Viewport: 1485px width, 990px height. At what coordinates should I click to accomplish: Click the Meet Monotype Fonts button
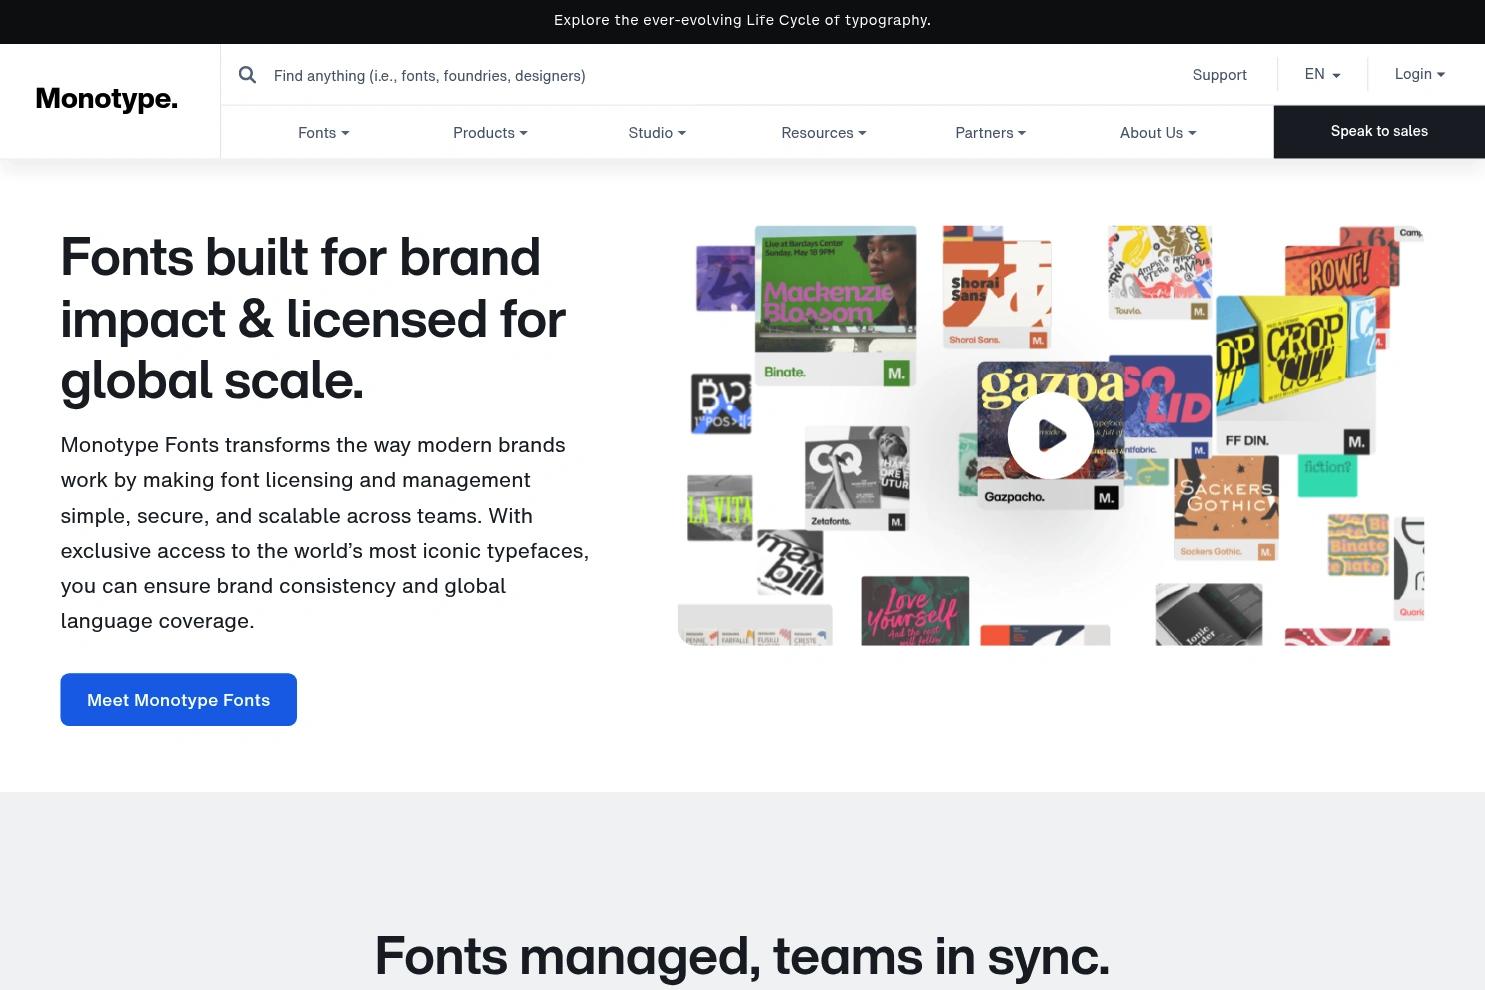point(179,700)
